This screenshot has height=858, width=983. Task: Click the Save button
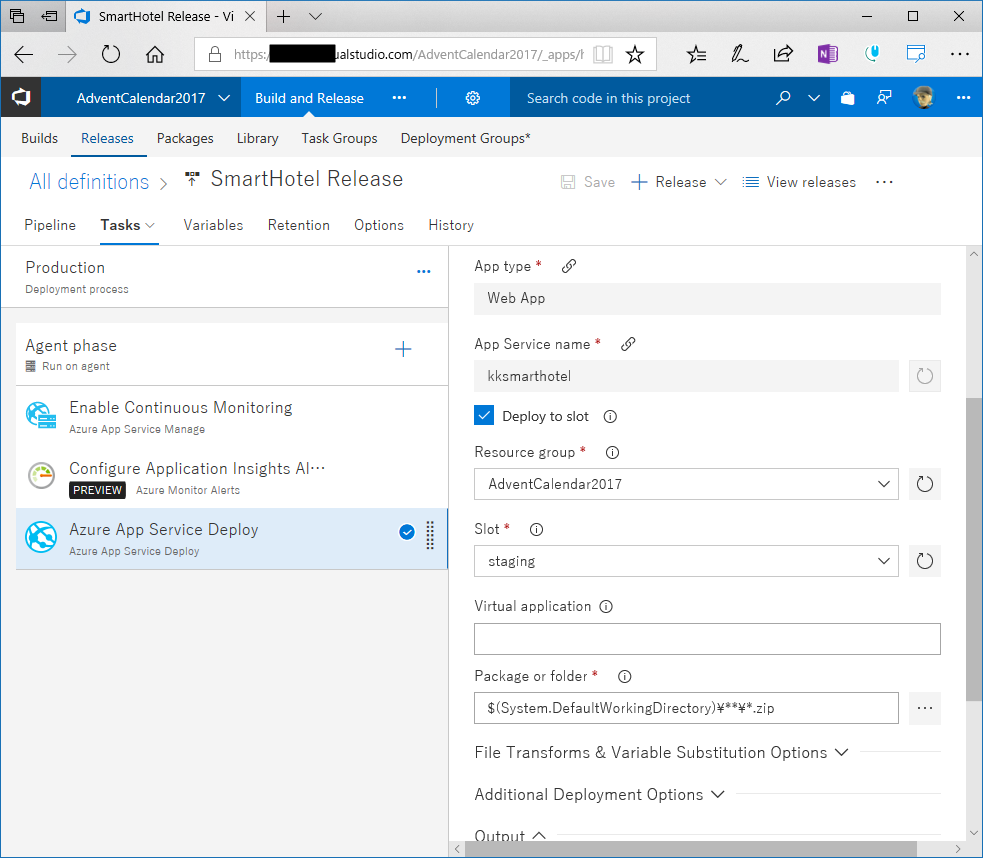click(x=588, y=182)
